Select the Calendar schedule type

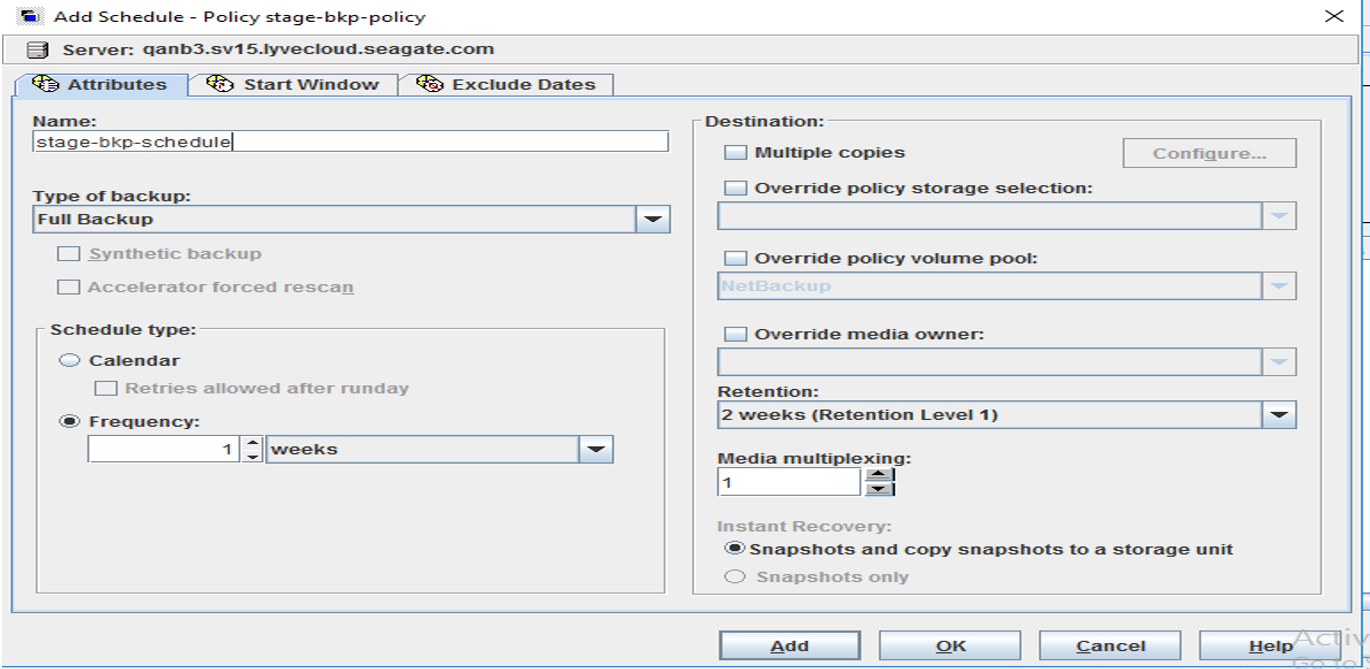coord(69,360)
